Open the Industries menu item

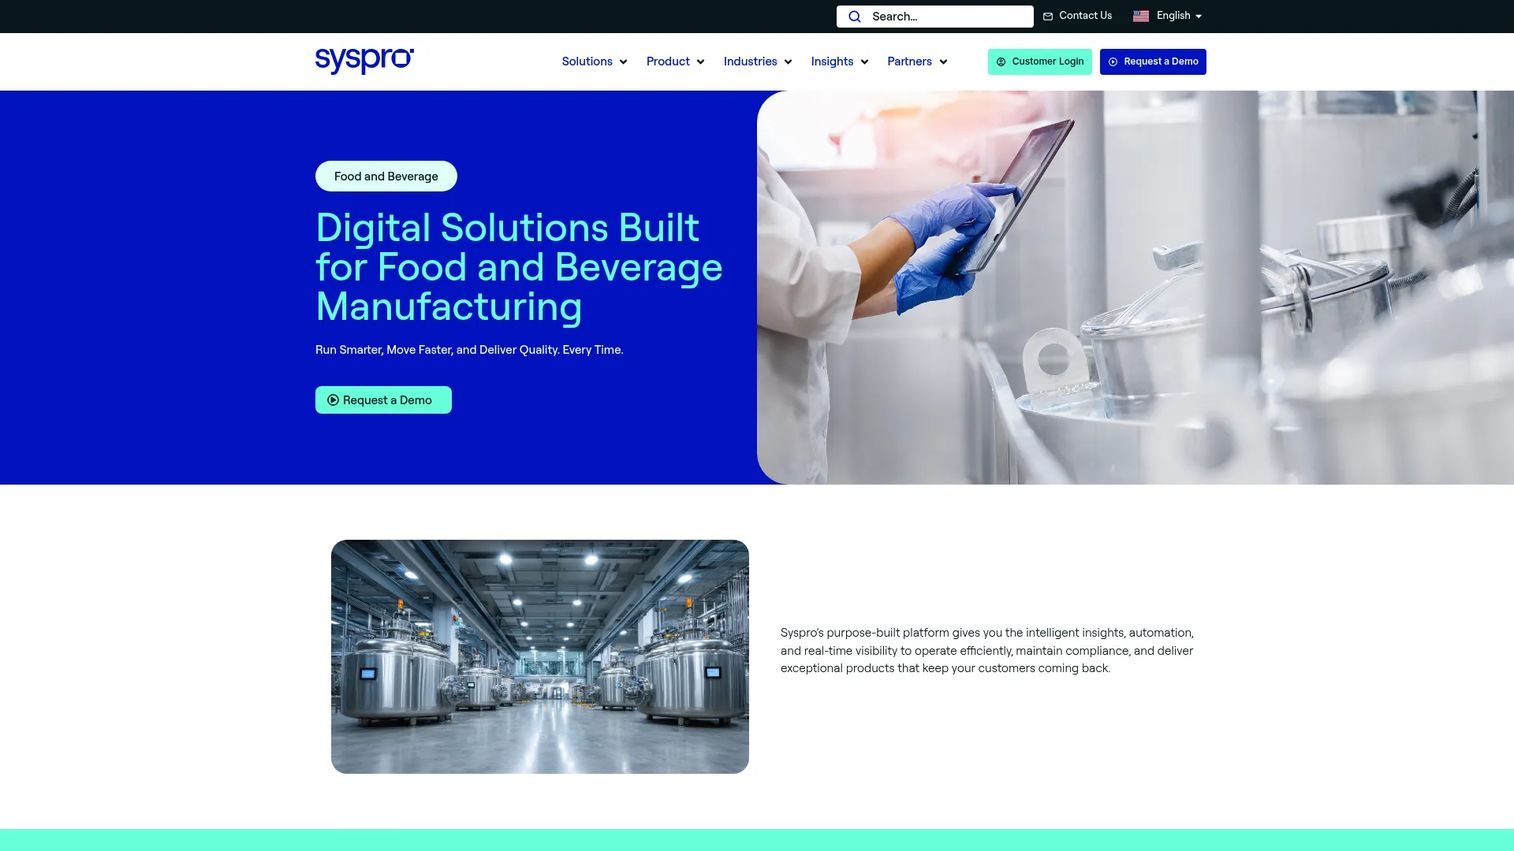[x=750, y=61]
